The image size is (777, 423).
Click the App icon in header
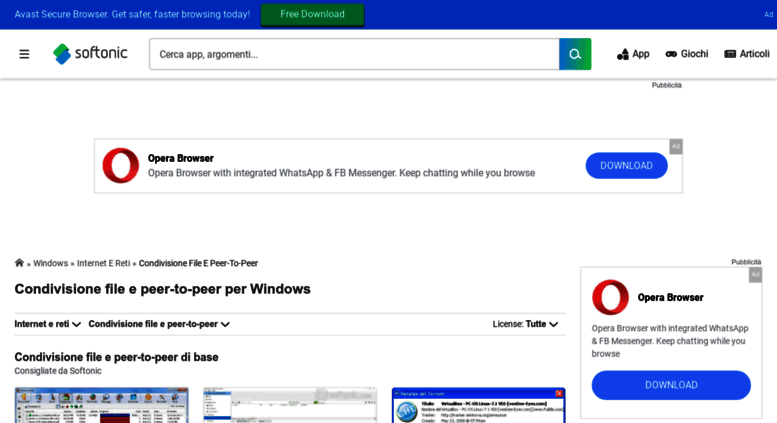point(622,54)
